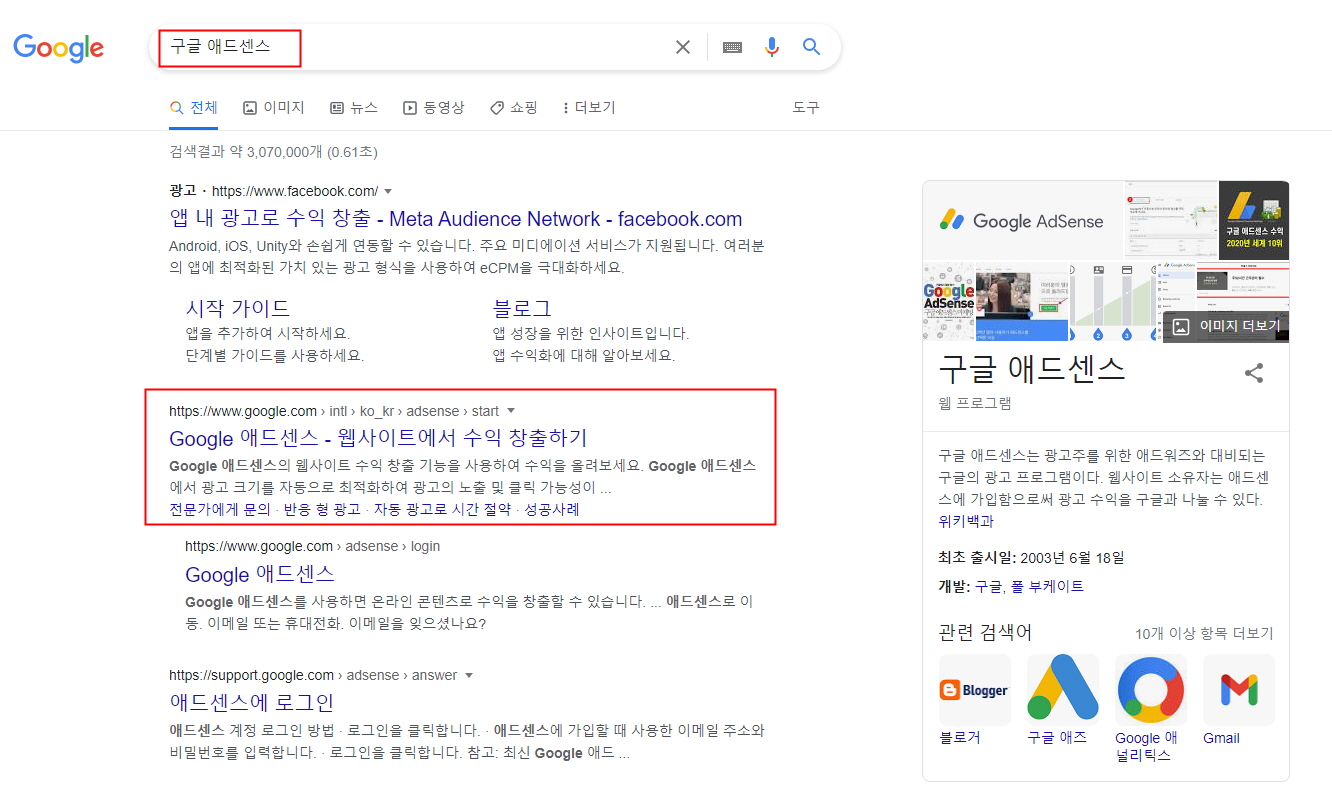Click the Google logo
Viewport: 1332px width, 787px height.
[58, 47]
